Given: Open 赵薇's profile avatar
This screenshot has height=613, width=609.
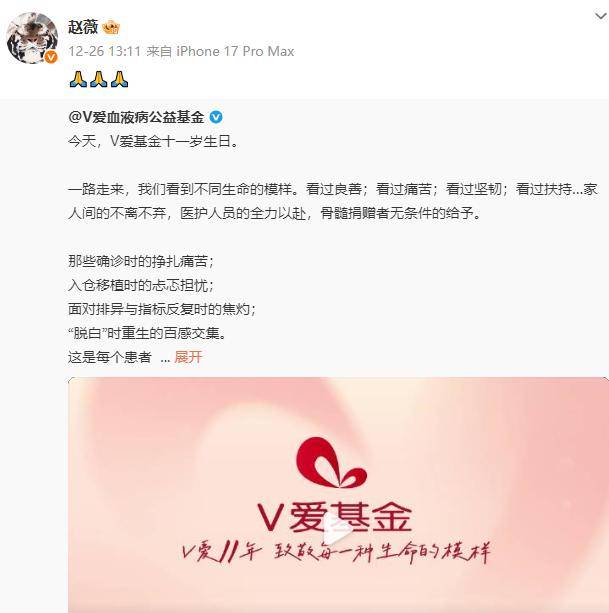Looking at the screenshot, I should (x=32, y=38).
